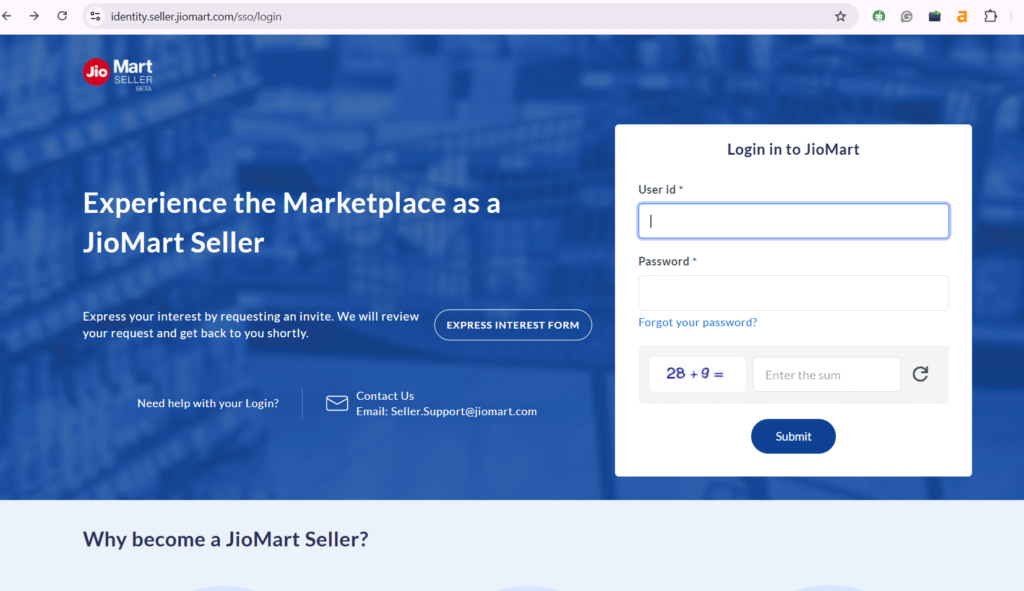This screenshot has height=591, width=1024.
Task: Follow the 'Forgot your password?' link
Action: point(697,322)
